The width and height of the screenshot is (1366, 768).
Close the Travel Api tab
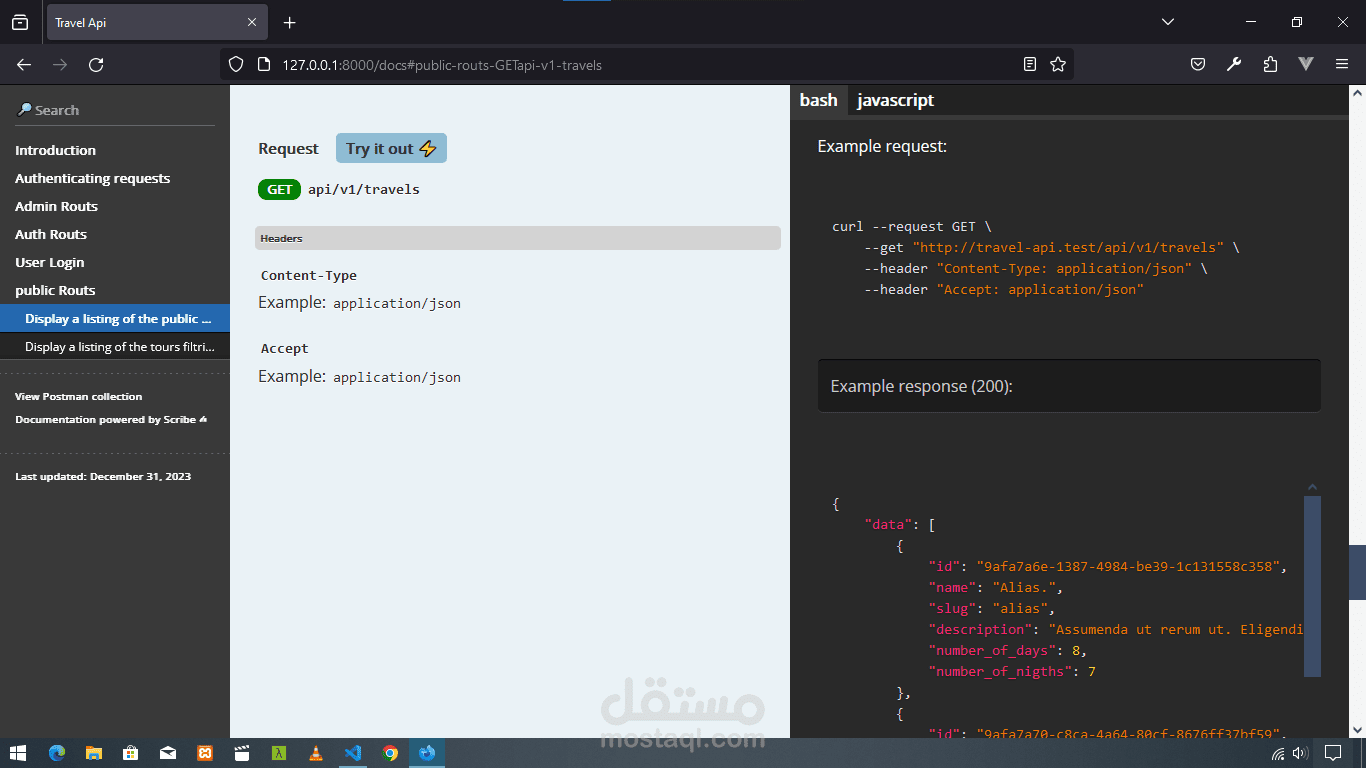pos(252,22)
